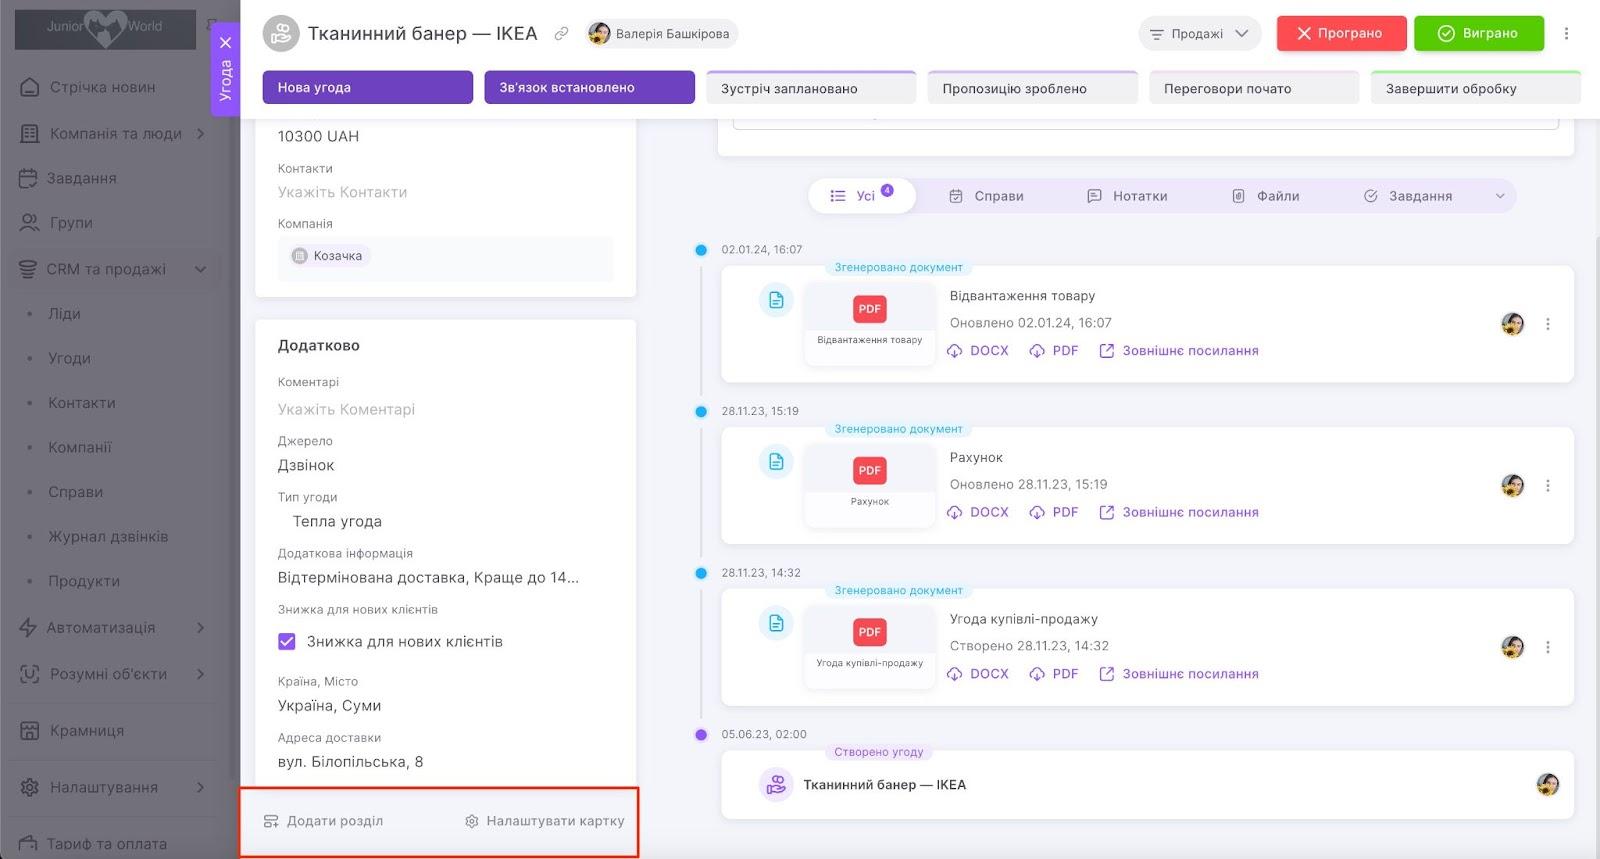Open company Козачка chip
Image resolution: width=1600 pixels, height=859 pixels.
pyautogui.click(x=328, y=256)
